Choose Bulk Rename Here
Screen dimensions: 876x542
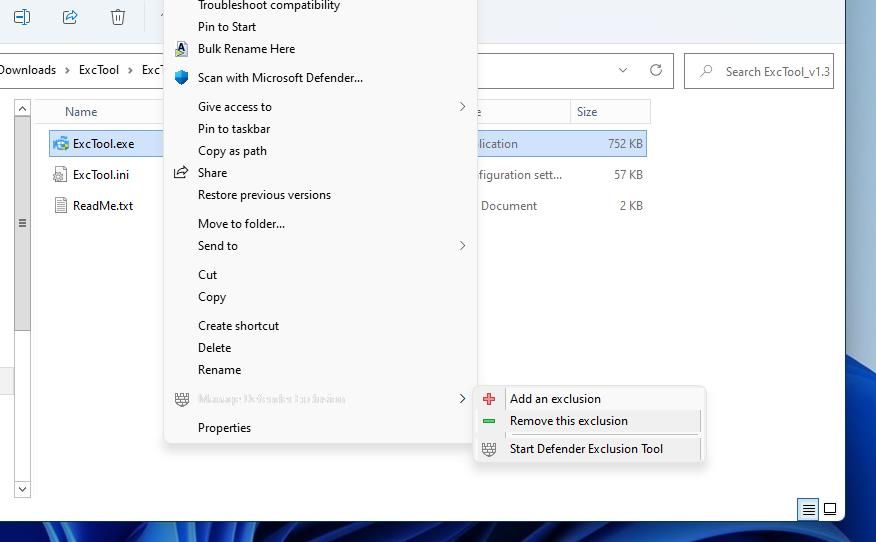pyautogui.click(x=246, y=49)
